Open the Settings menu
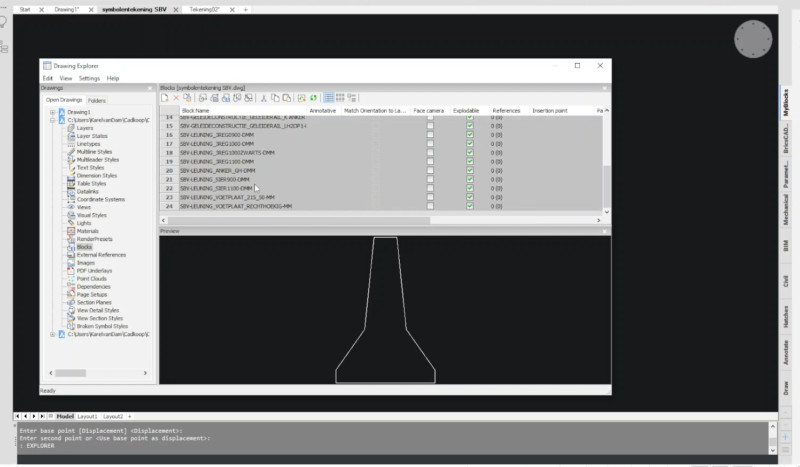800x467 pixels. click(x=89, y=78)
